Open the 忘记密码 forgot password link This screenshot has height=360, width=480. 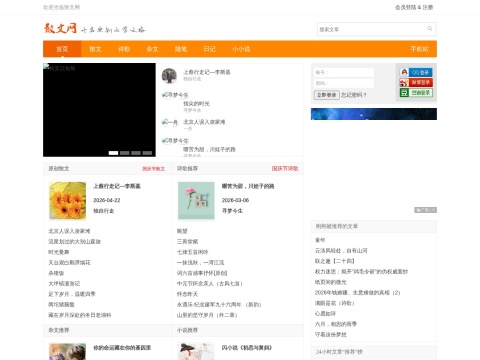pos(353,95)
